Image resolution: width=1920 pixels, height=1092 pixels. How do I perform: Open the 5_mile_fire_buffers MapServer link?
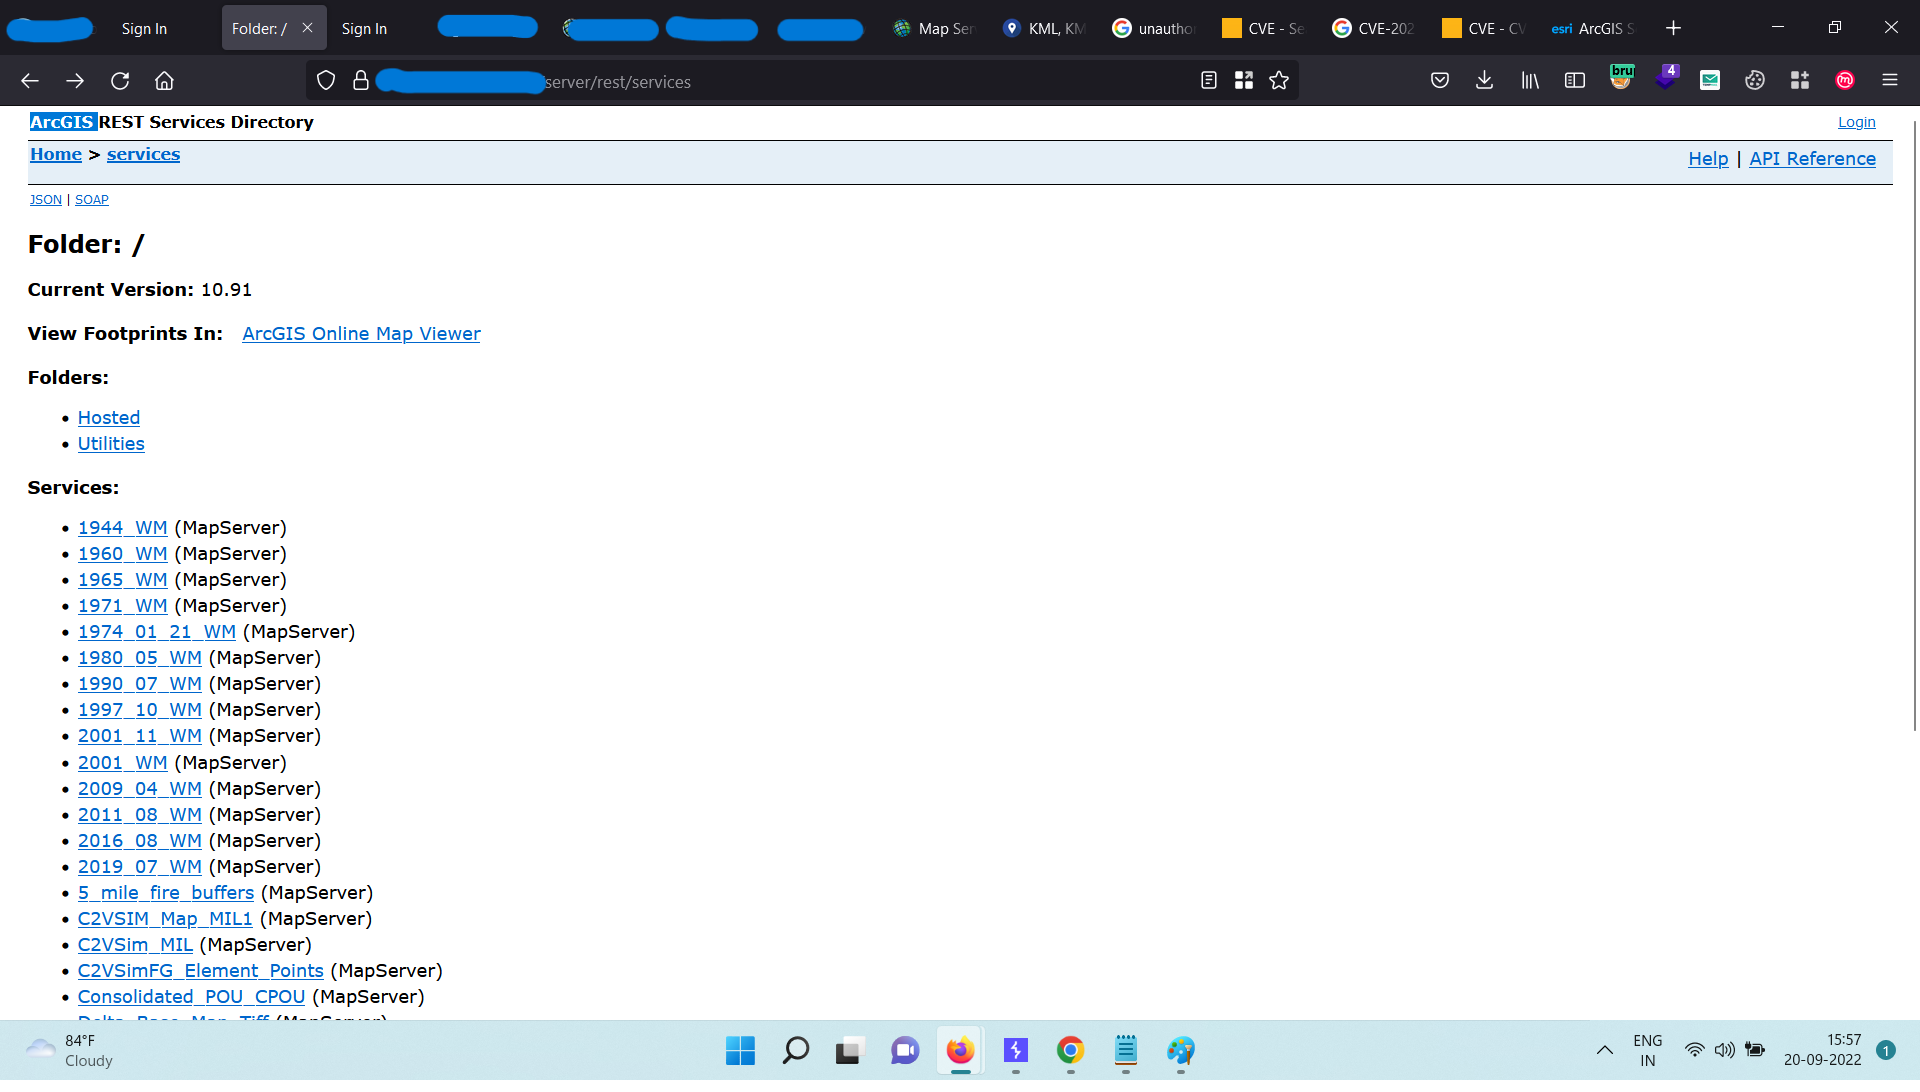[166, 893]
